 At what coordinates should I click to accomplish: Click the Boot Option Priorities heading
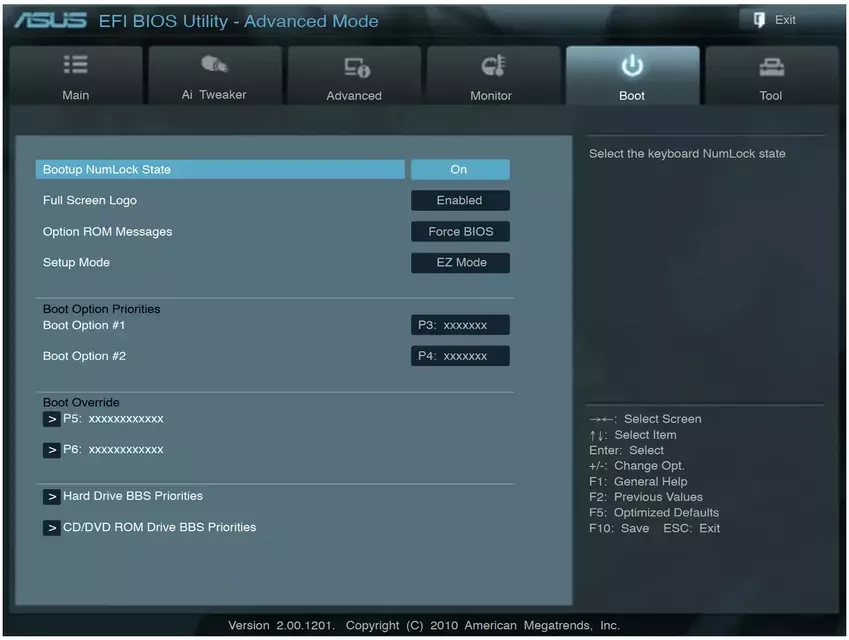(x=102, y=309)
